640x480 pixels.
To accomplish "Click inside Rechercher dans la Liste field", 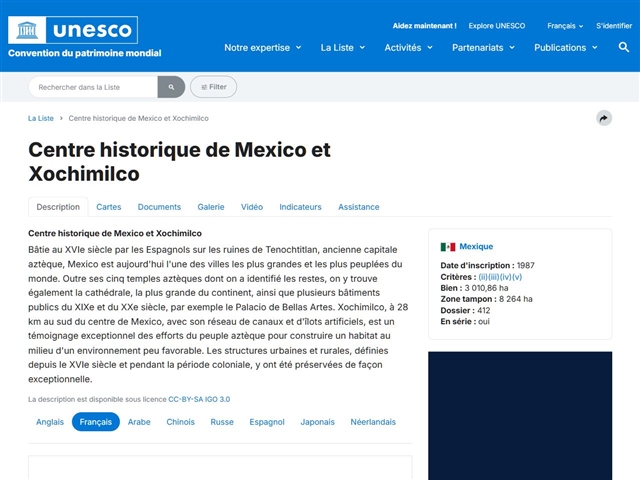I will [93, 87].
